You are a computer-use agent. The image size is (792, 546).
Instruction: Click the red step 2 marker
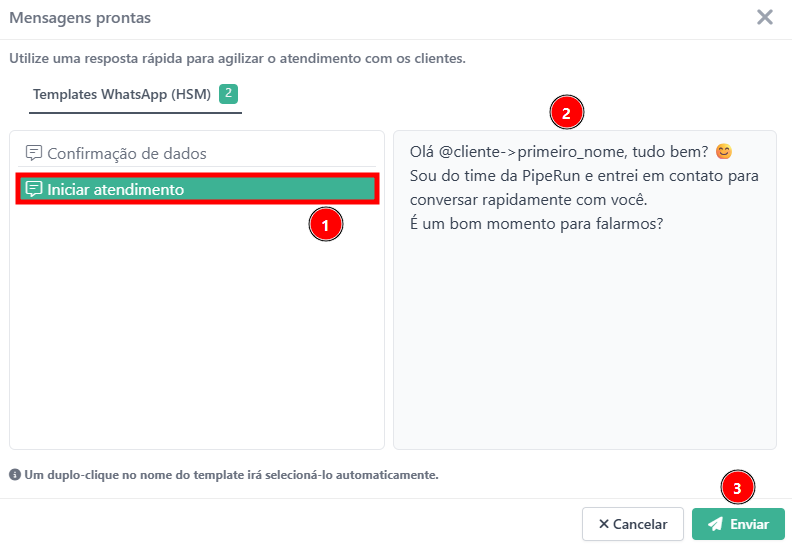click(566, 113)
